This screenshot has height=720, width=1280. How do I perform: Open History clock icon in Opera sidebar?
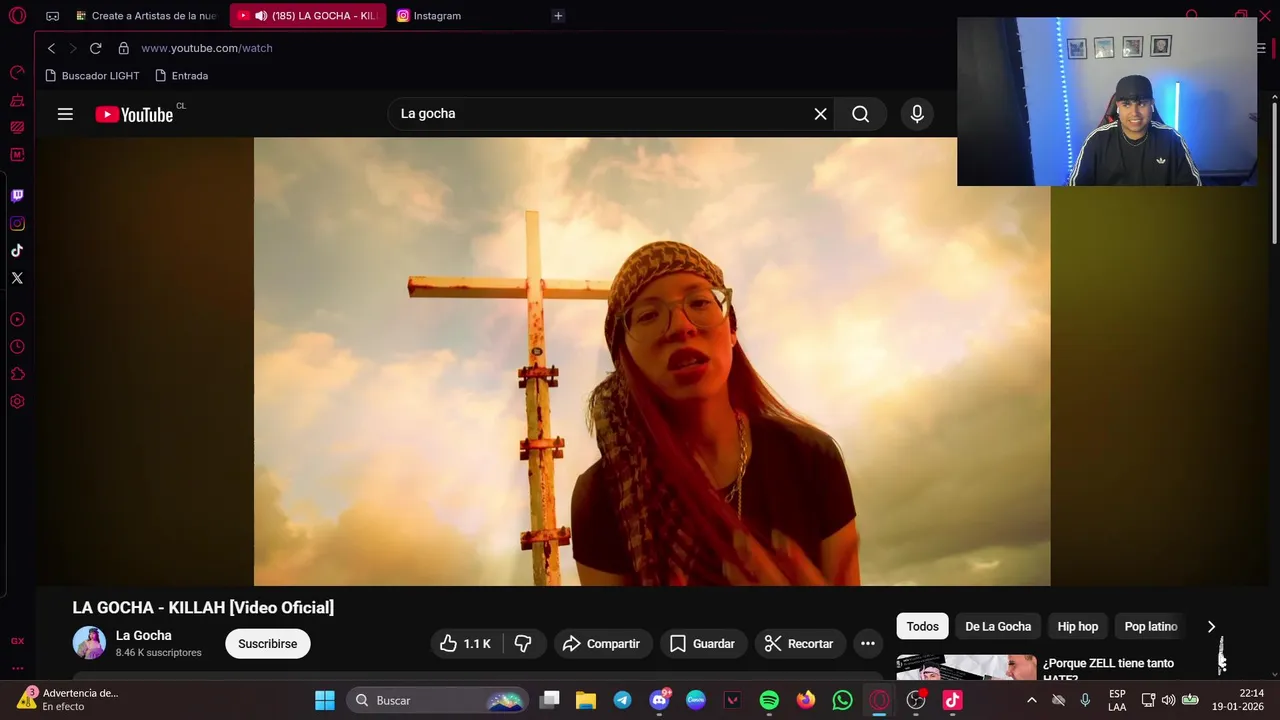(17, 347)
